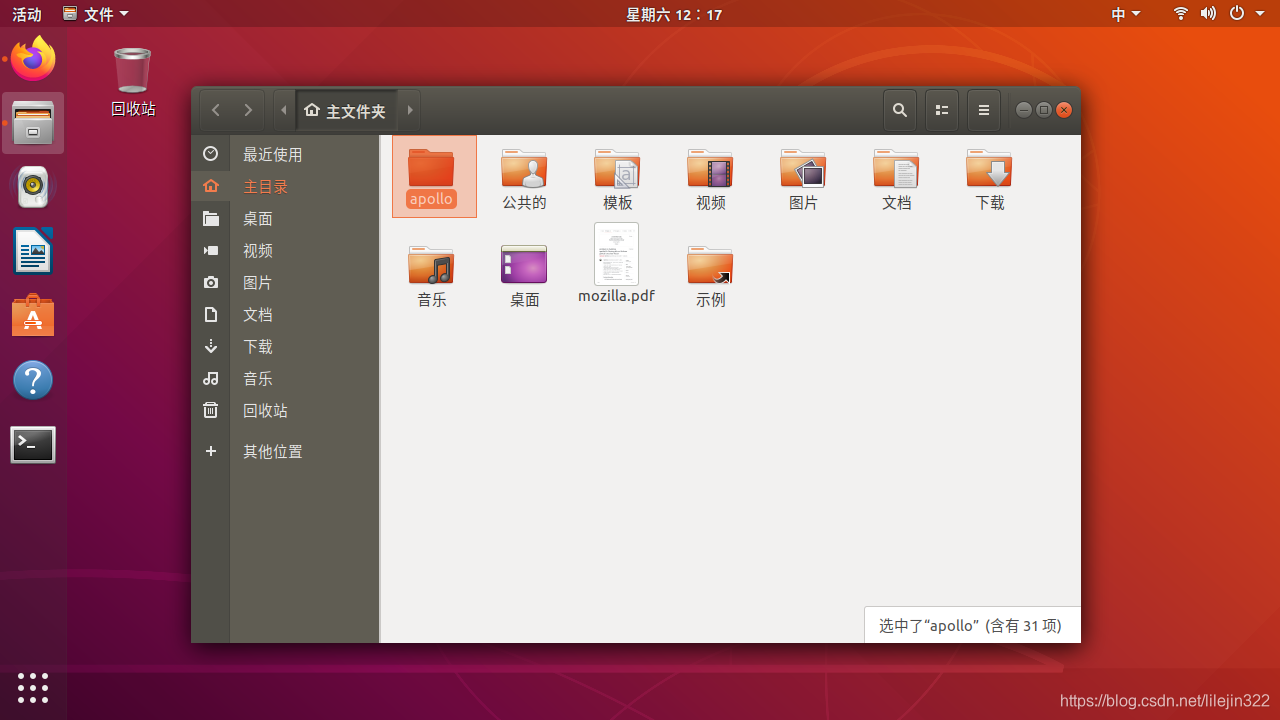The width and height of the screenshot is (1280, 720).
Task: Open the hamburger menu button
Action: (x=984, y=110)
